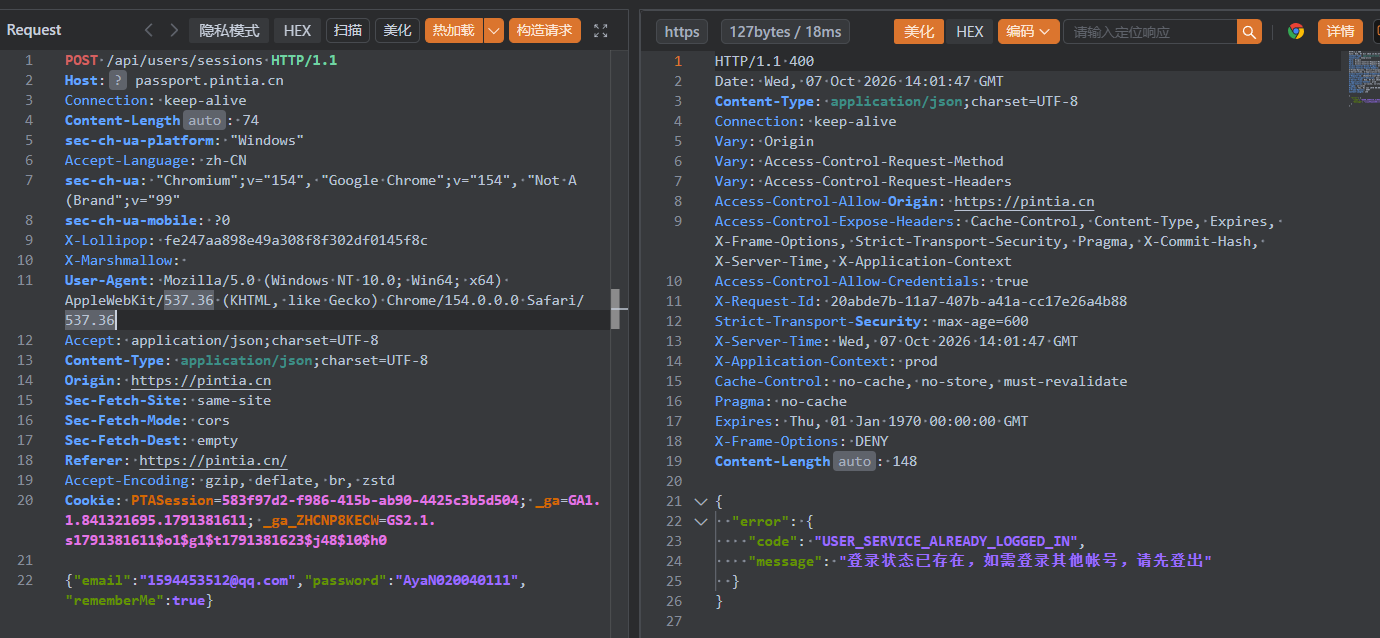This screenshot has height=638, width=1380.
Task: Collapse the JSON body at response line 21
Action: tap(700, 501)
